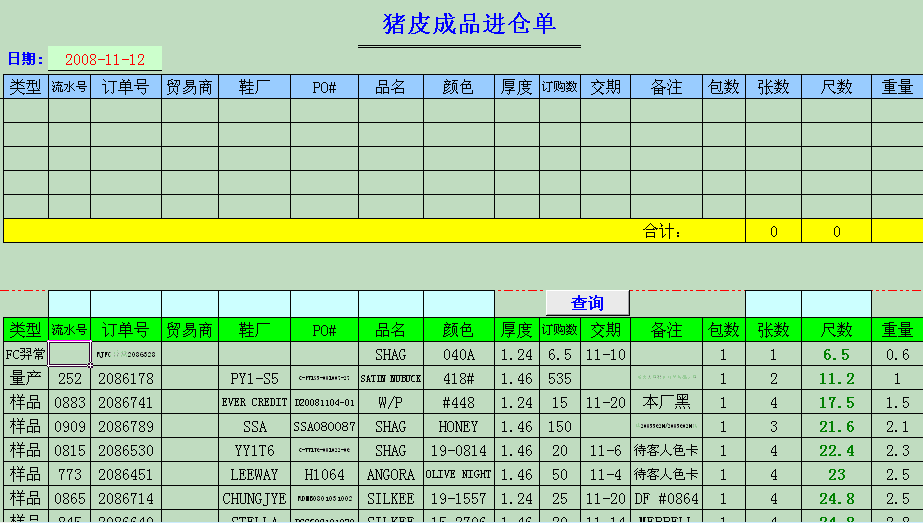Select the date cell showing 2008-11-12
Viewport: 923px width, 523px height.
[104, 59]
